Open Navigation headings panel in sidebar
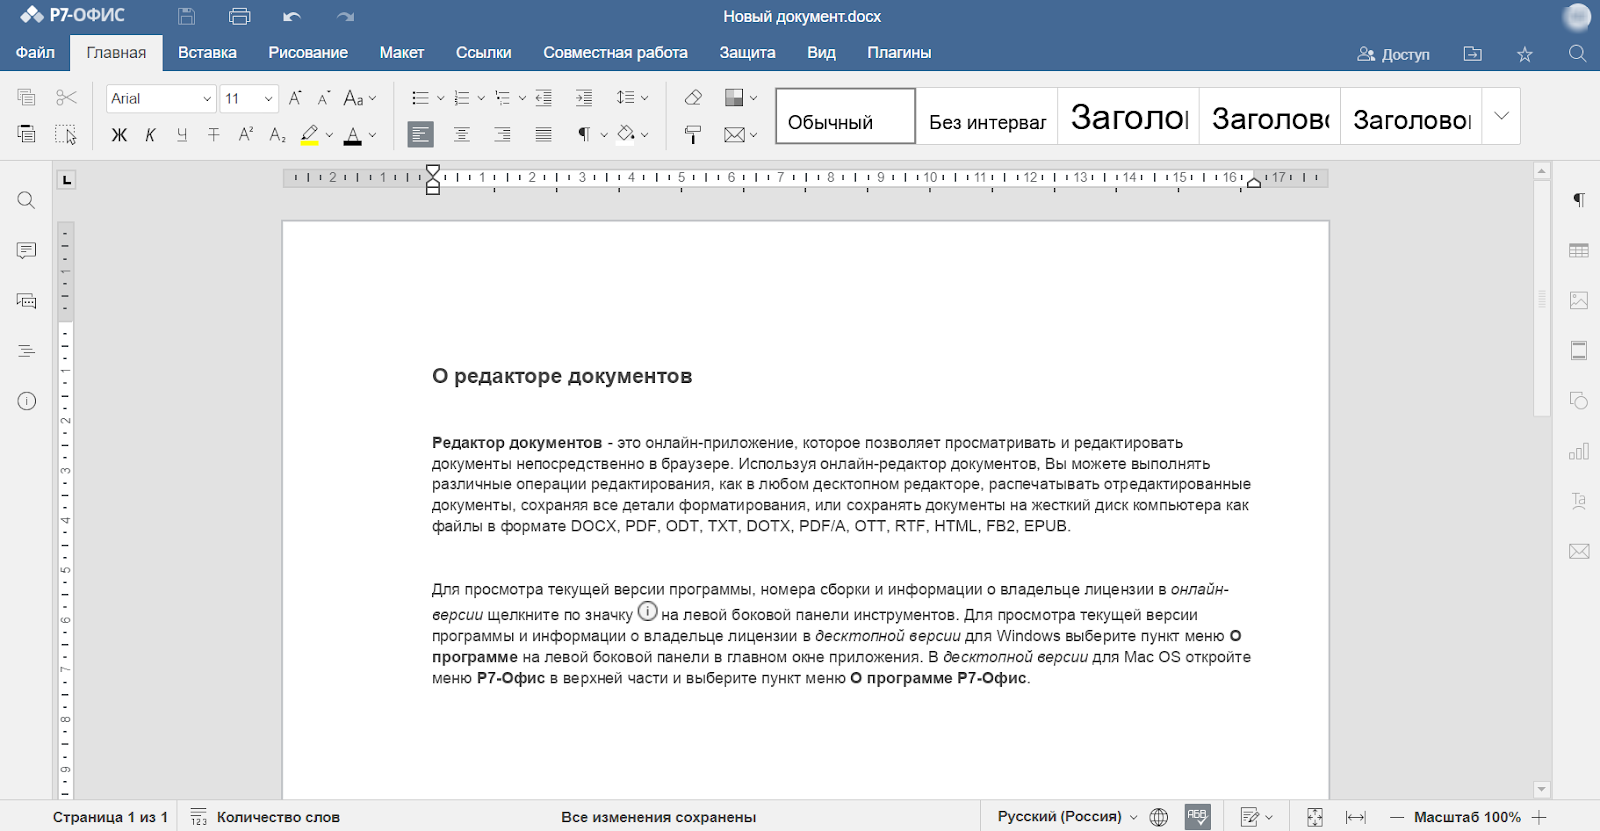Image resolution: width=1600 pixels, height=831 pixels. point(27,351)
